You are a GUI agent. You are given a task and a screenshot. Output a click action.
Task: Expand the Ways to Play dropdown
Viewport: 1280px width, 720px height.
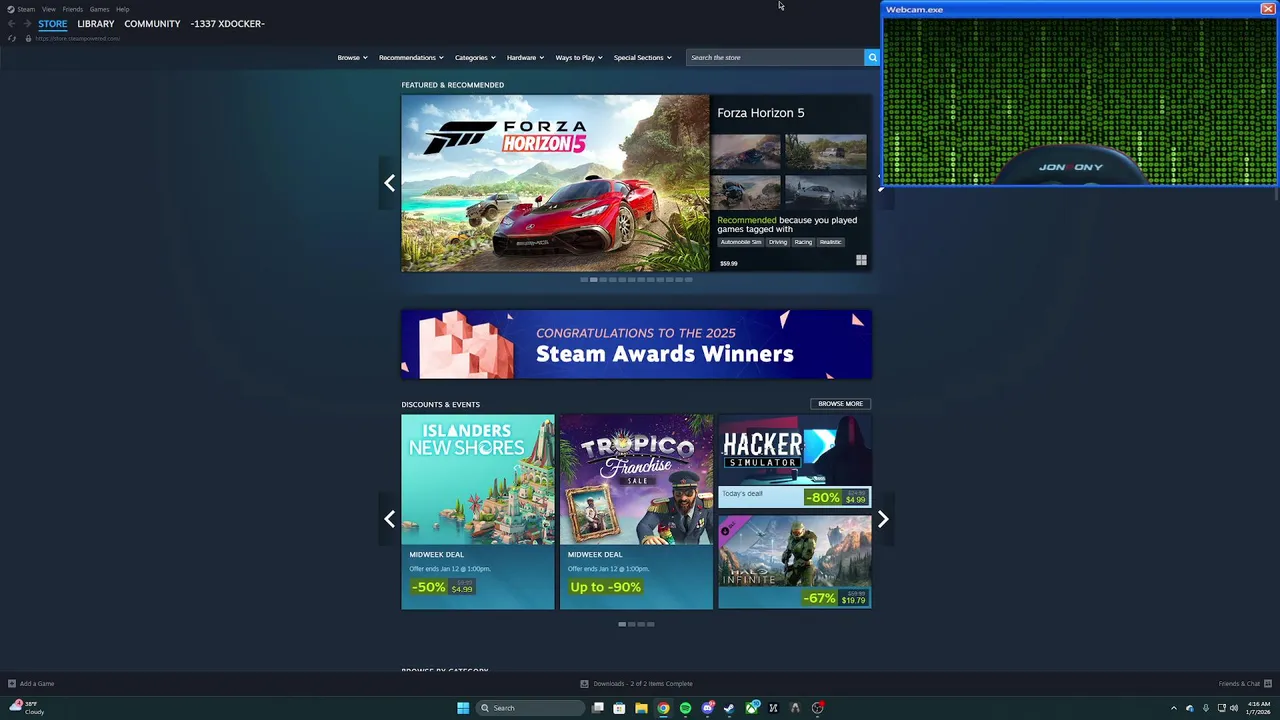coord(579,57)
